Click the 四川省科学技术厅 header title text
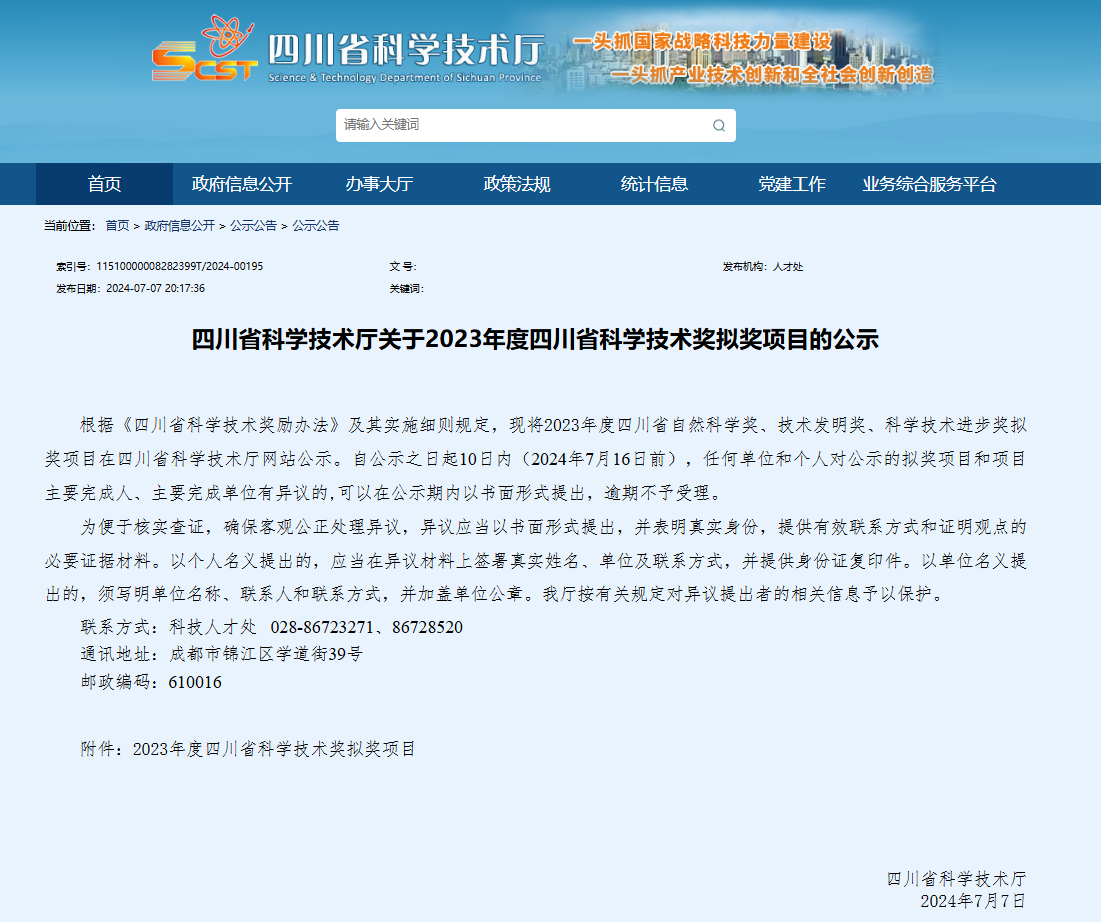This screenshot has height=922, width=1101. 405,50
